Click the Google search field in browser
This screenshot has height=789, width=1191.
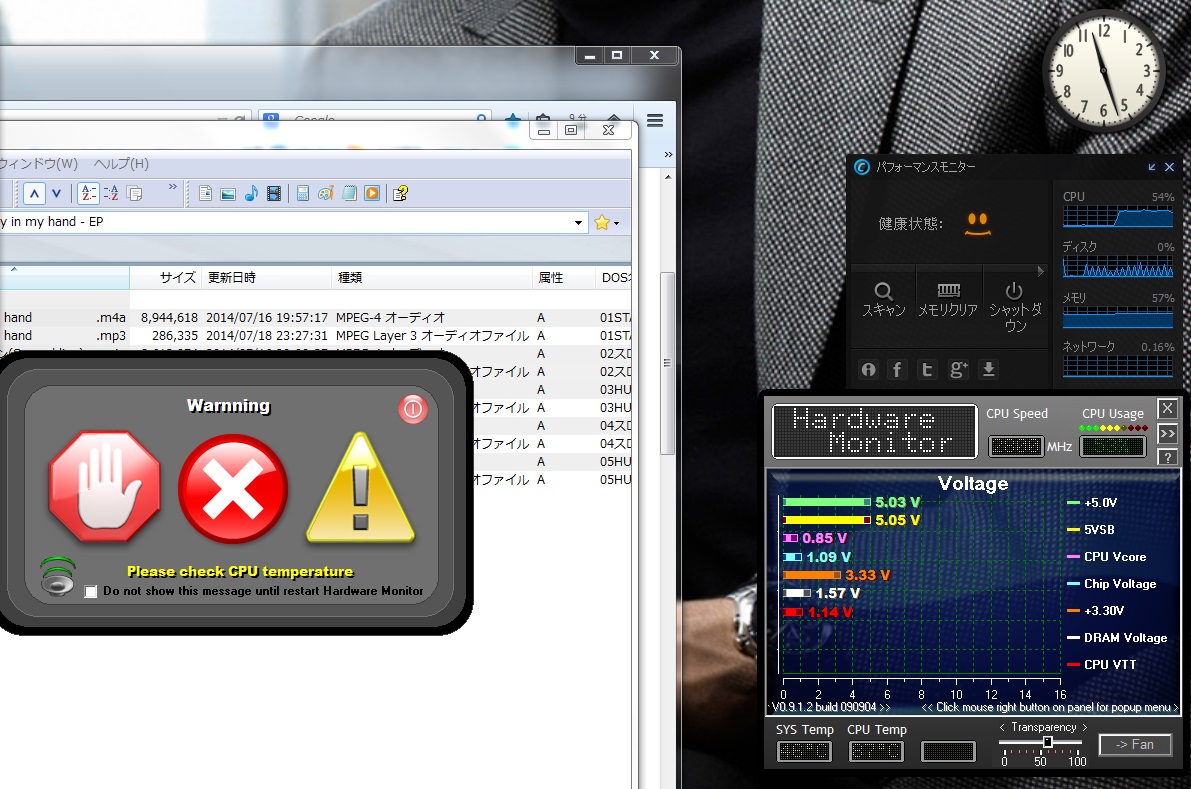pyautogui.click(x=376, y=118)
